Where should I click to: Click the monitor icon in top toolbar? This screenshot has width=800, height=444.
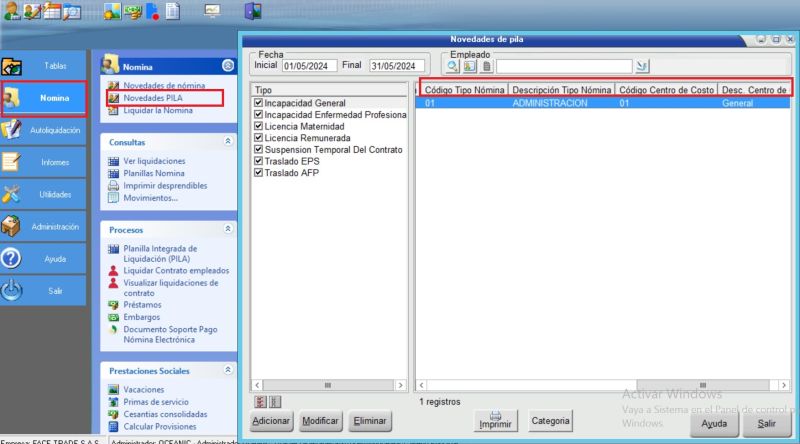tap(212, 12)
